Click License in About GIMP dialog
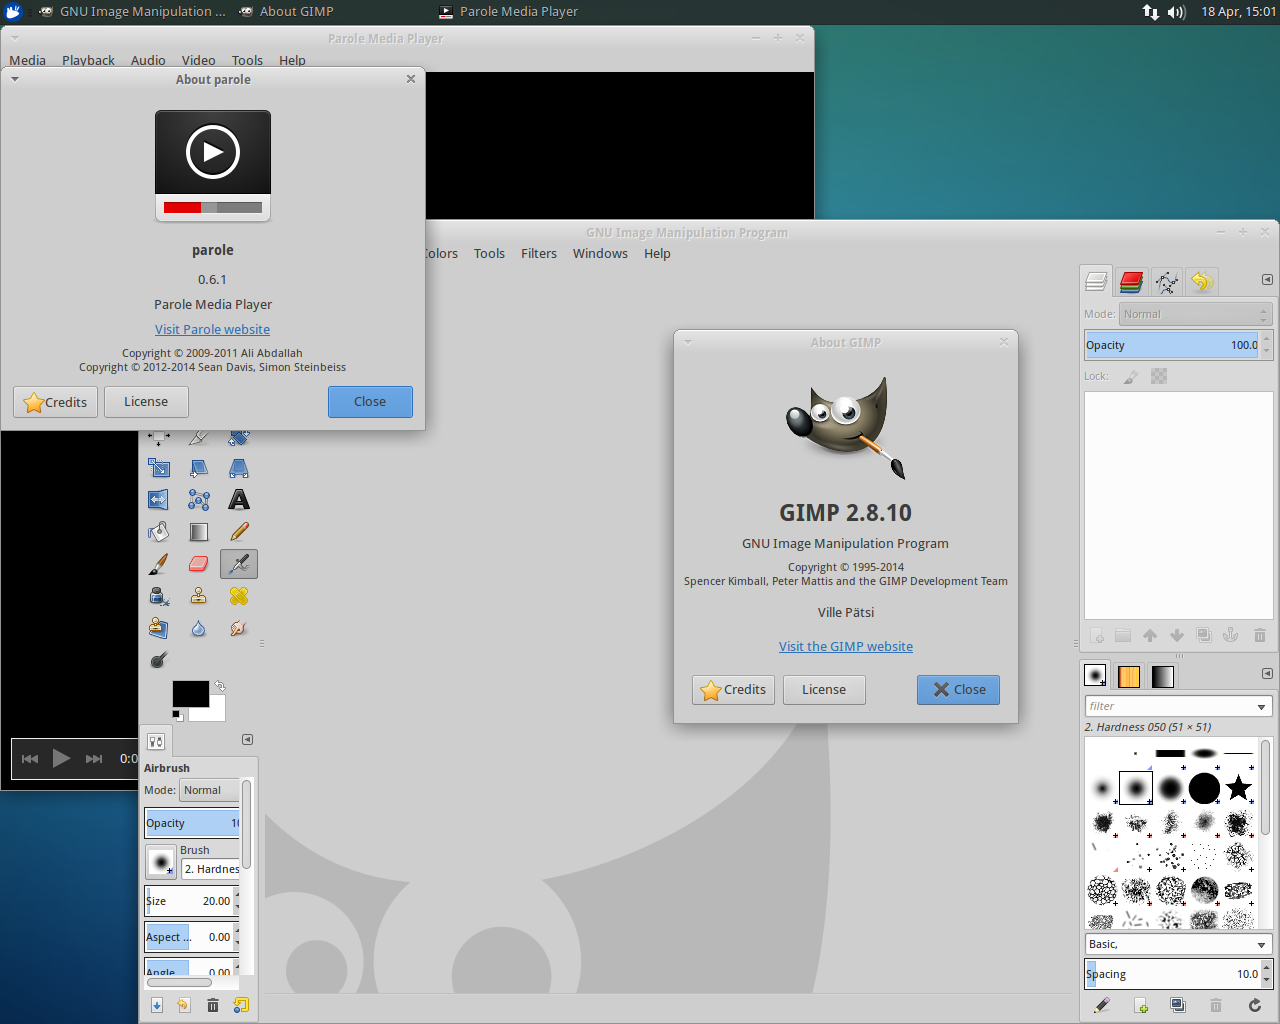The height and width of the screenshot is (1024, 1280). pos(824,690)
